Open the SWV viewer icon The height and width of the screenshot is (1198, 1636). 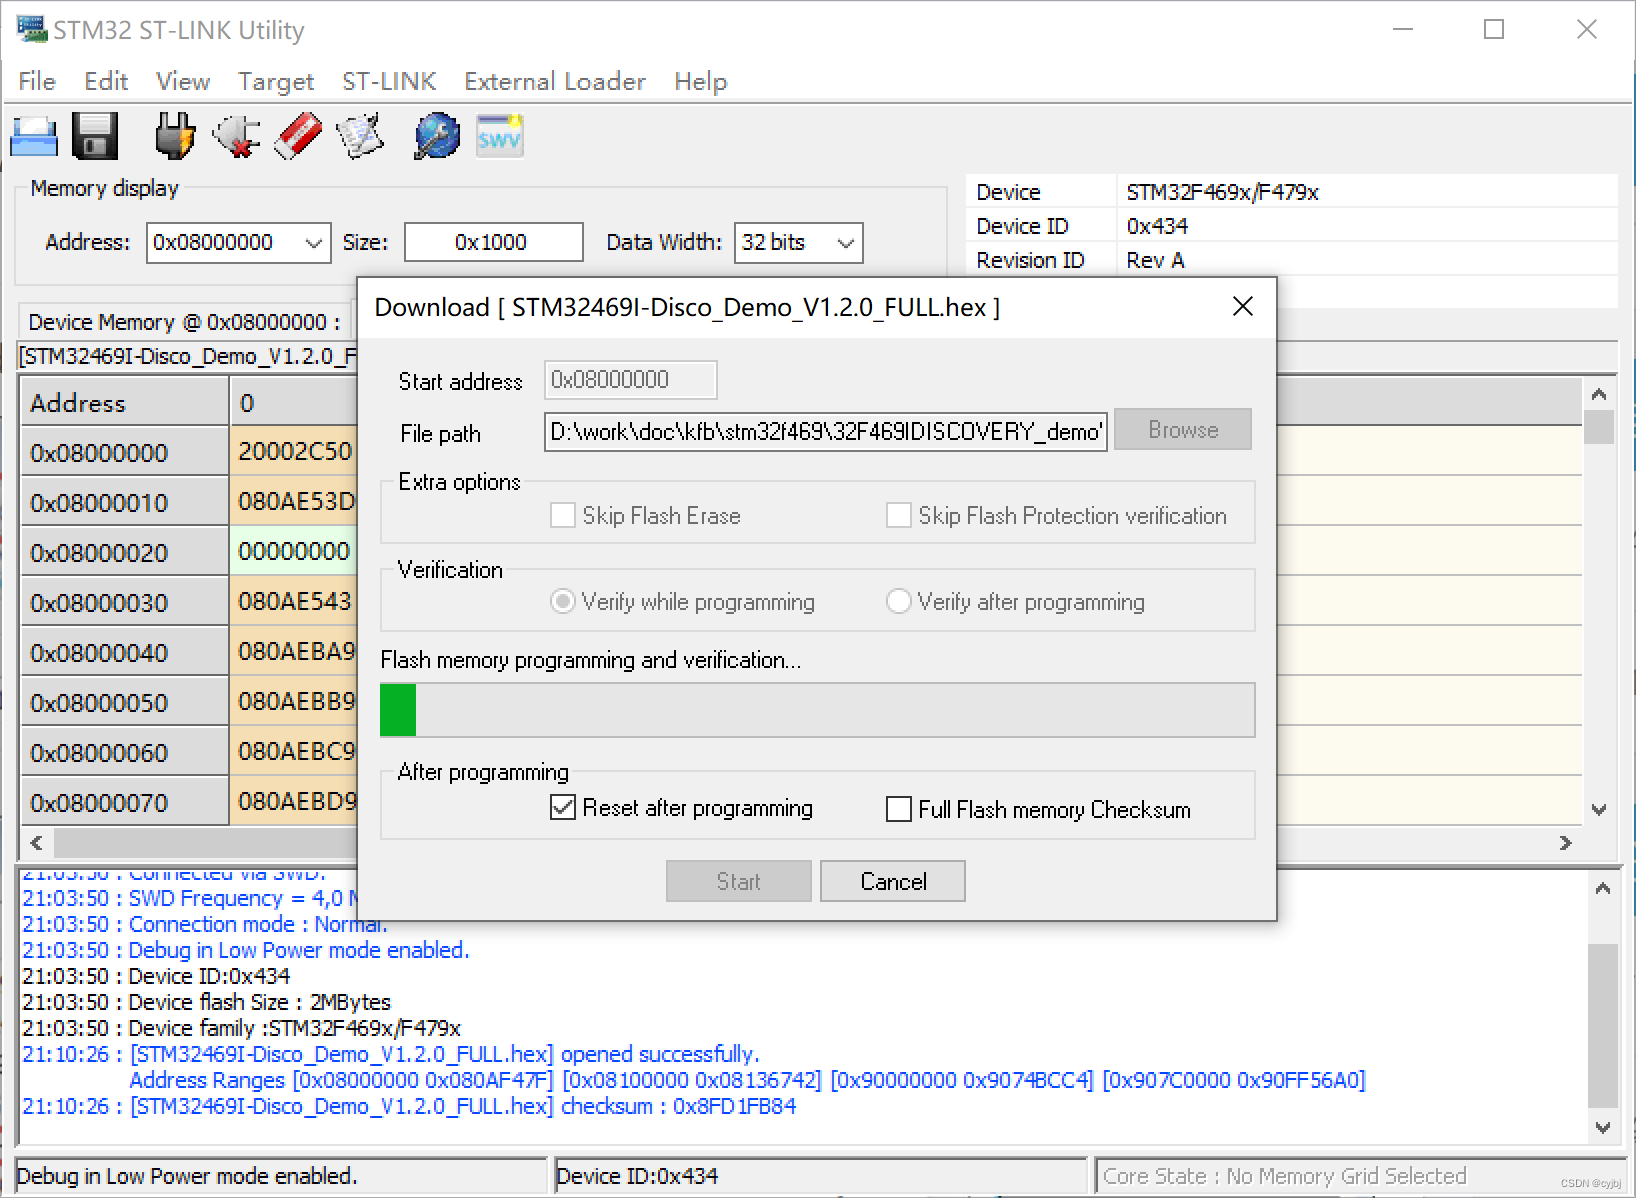499,136
